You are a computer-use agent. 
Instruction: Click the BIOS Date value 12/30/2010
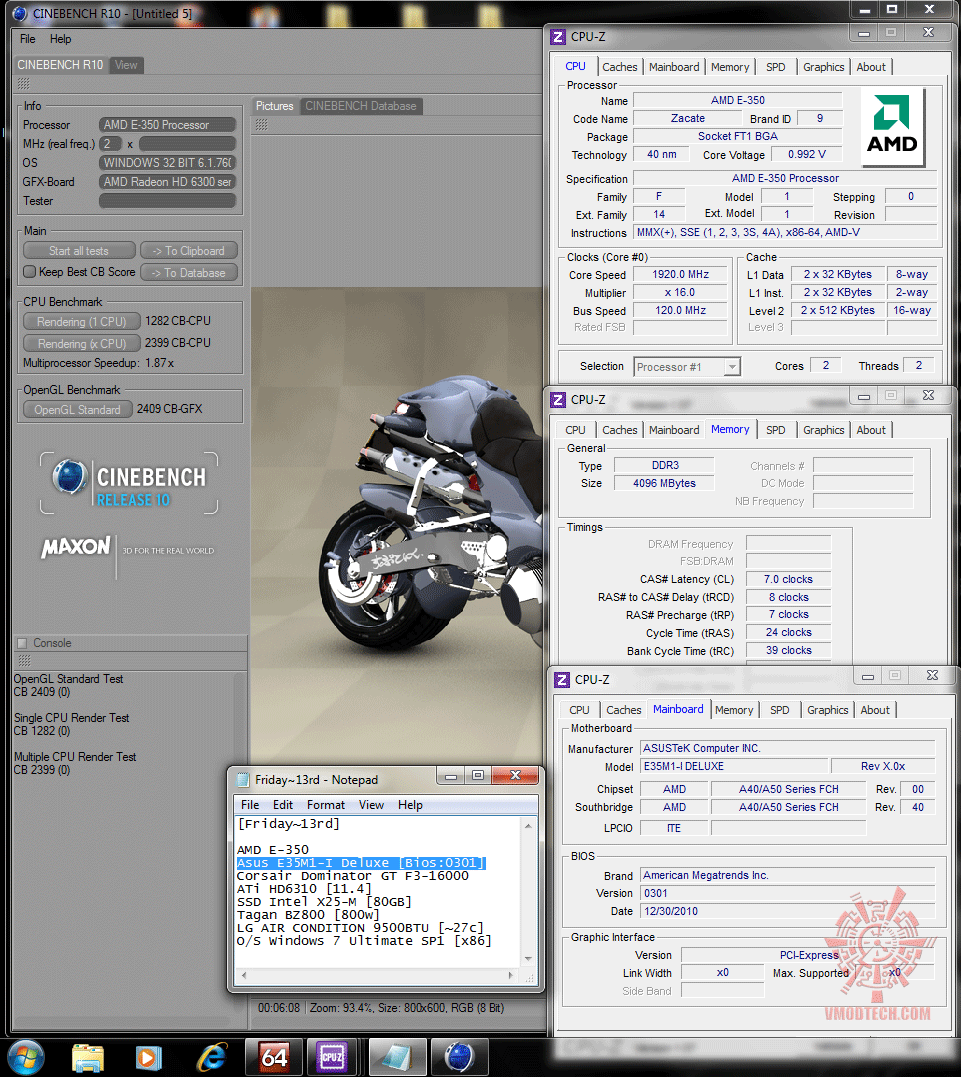click(x=787, y=911)
